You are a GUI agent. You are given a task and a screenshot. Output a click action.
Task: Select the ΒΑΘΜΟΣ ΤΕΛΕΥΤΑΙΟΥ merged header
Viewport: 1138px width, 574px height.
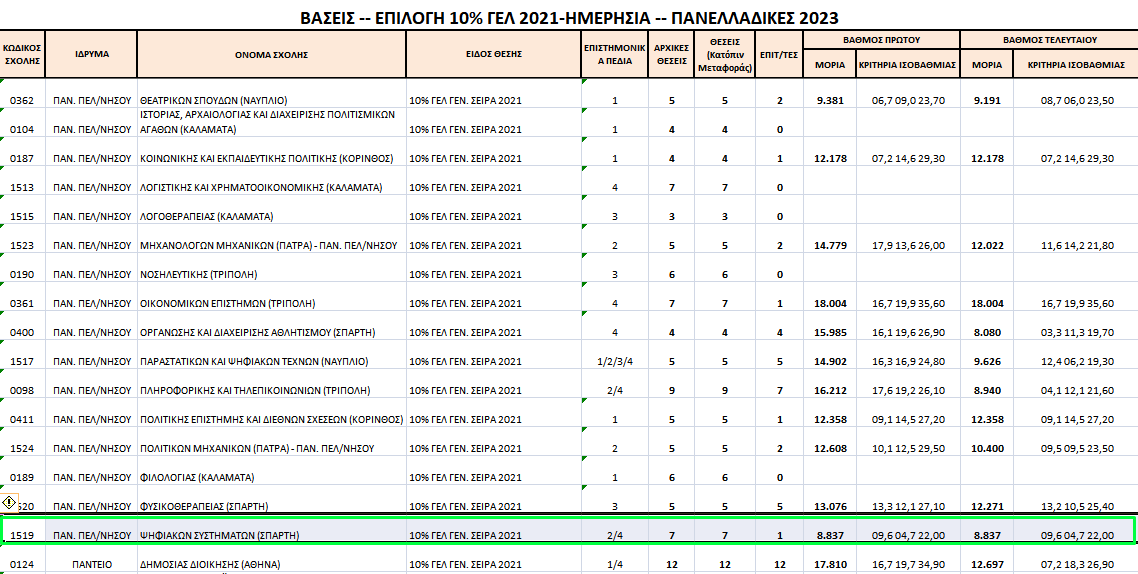click(x=1049, y=40)
